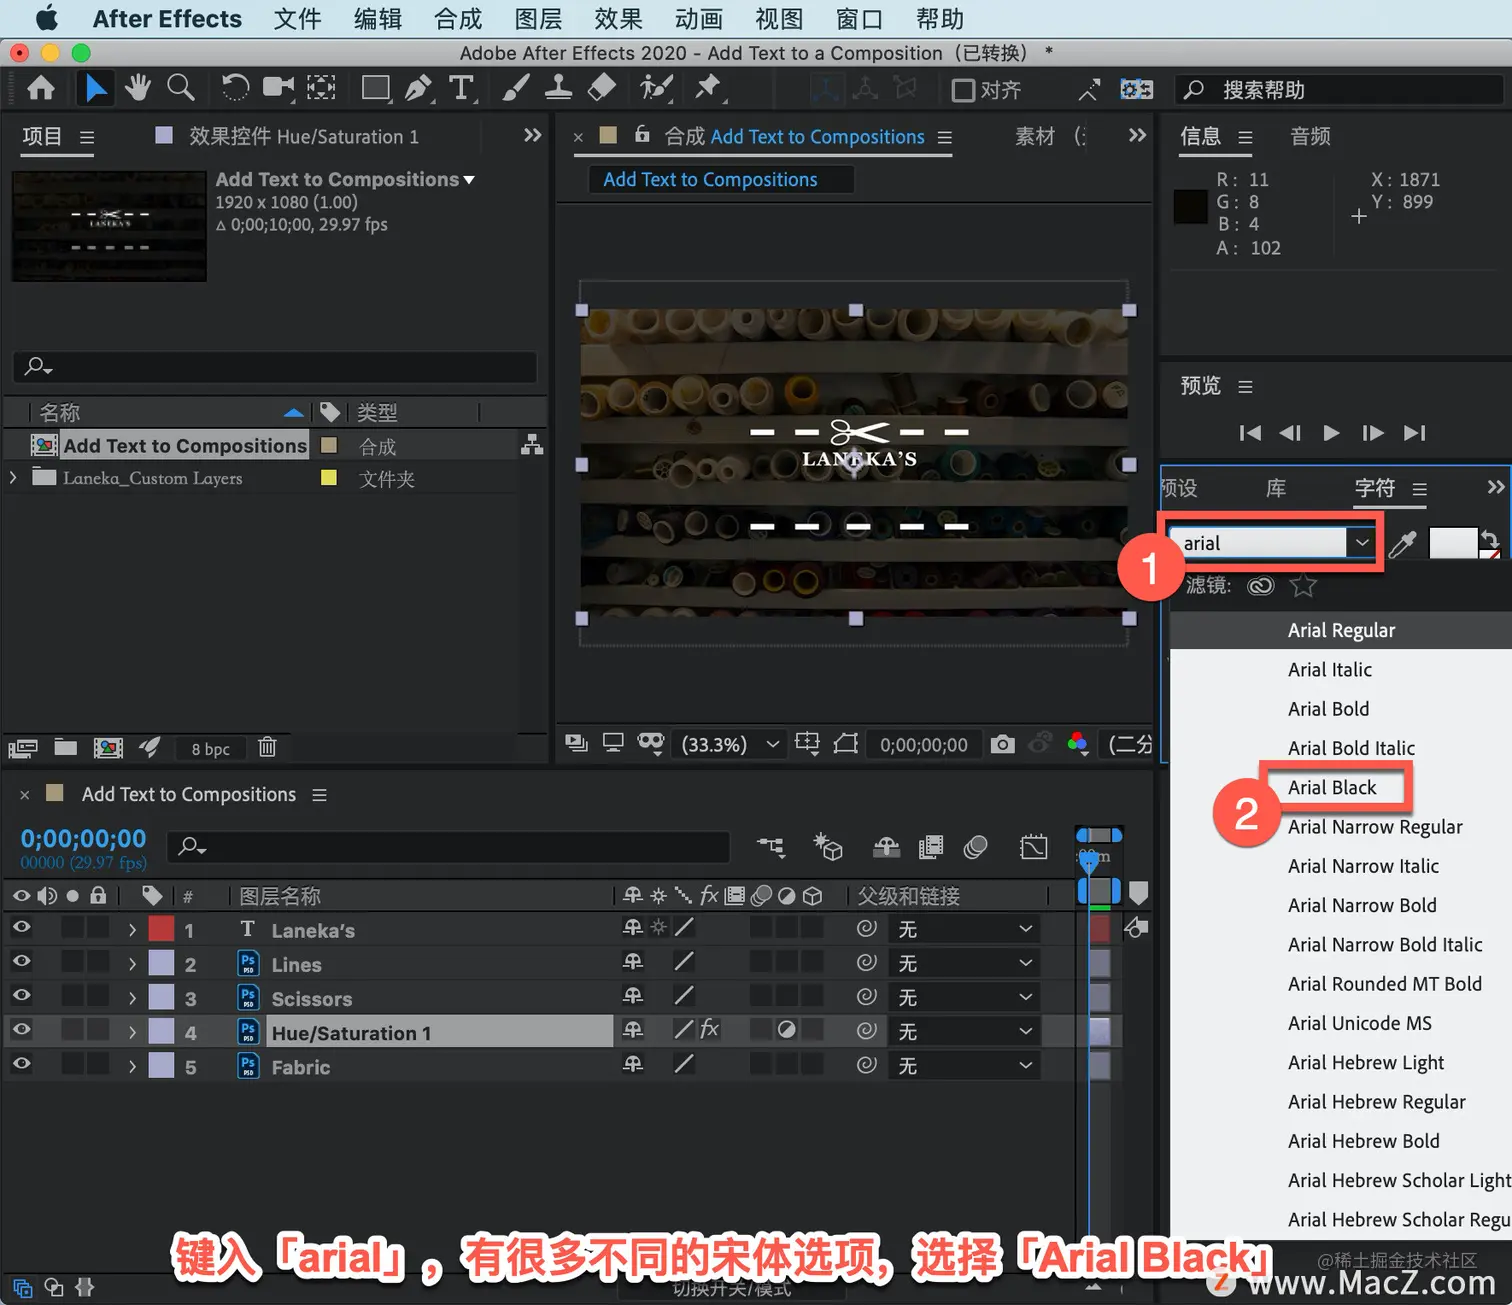Expand the Laneka_Custom Layers folder
The height and width of the screenshot is (1305, 1512).
[13, 478]
